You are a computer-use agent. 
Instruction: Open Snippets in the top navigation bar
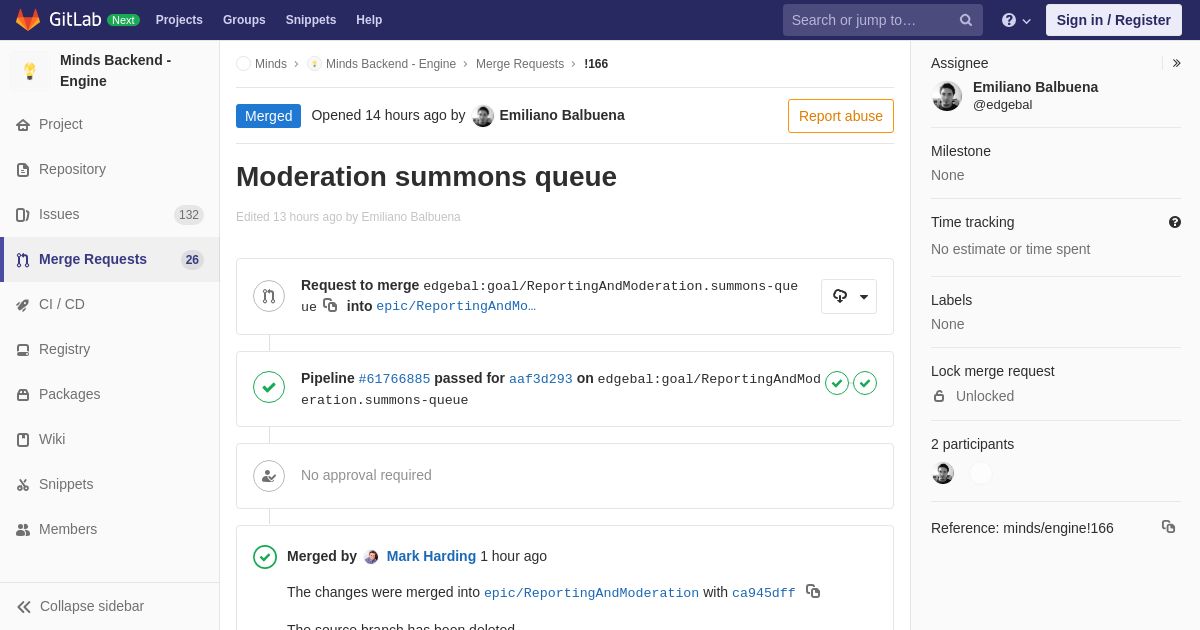(x=311, y=20)
